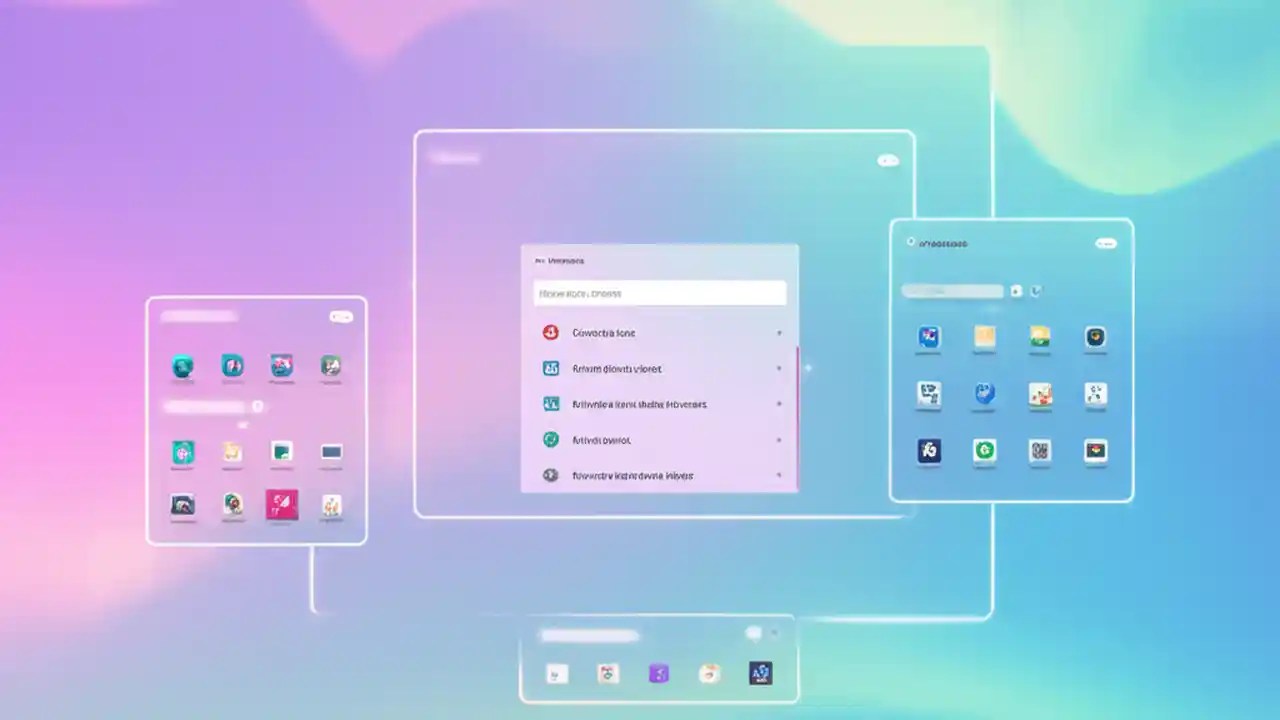This screenshot has width=1280, height=720.
Task: Toggle the circular control right of the dock search bar
Action: (x=753, y=633)
